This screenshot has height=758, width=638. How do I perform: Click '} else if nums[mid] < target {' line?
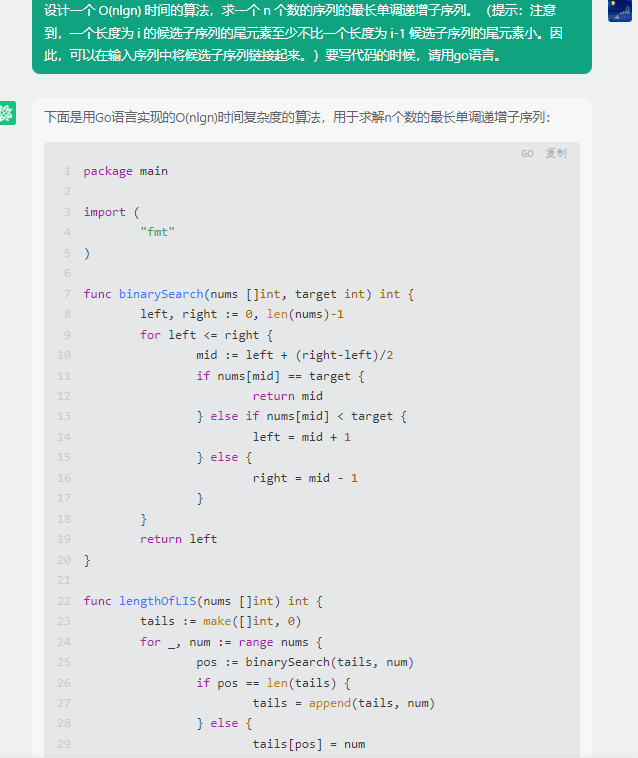pos(302,416)
